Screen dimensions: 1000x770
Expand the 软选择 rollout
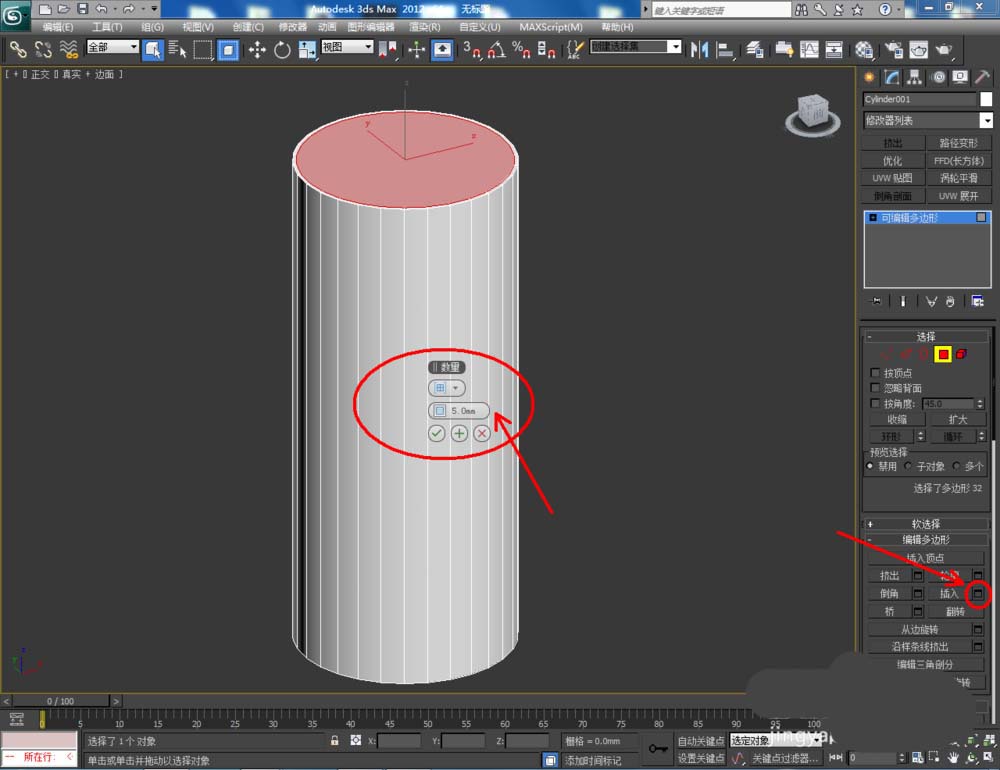coord(925,524)
